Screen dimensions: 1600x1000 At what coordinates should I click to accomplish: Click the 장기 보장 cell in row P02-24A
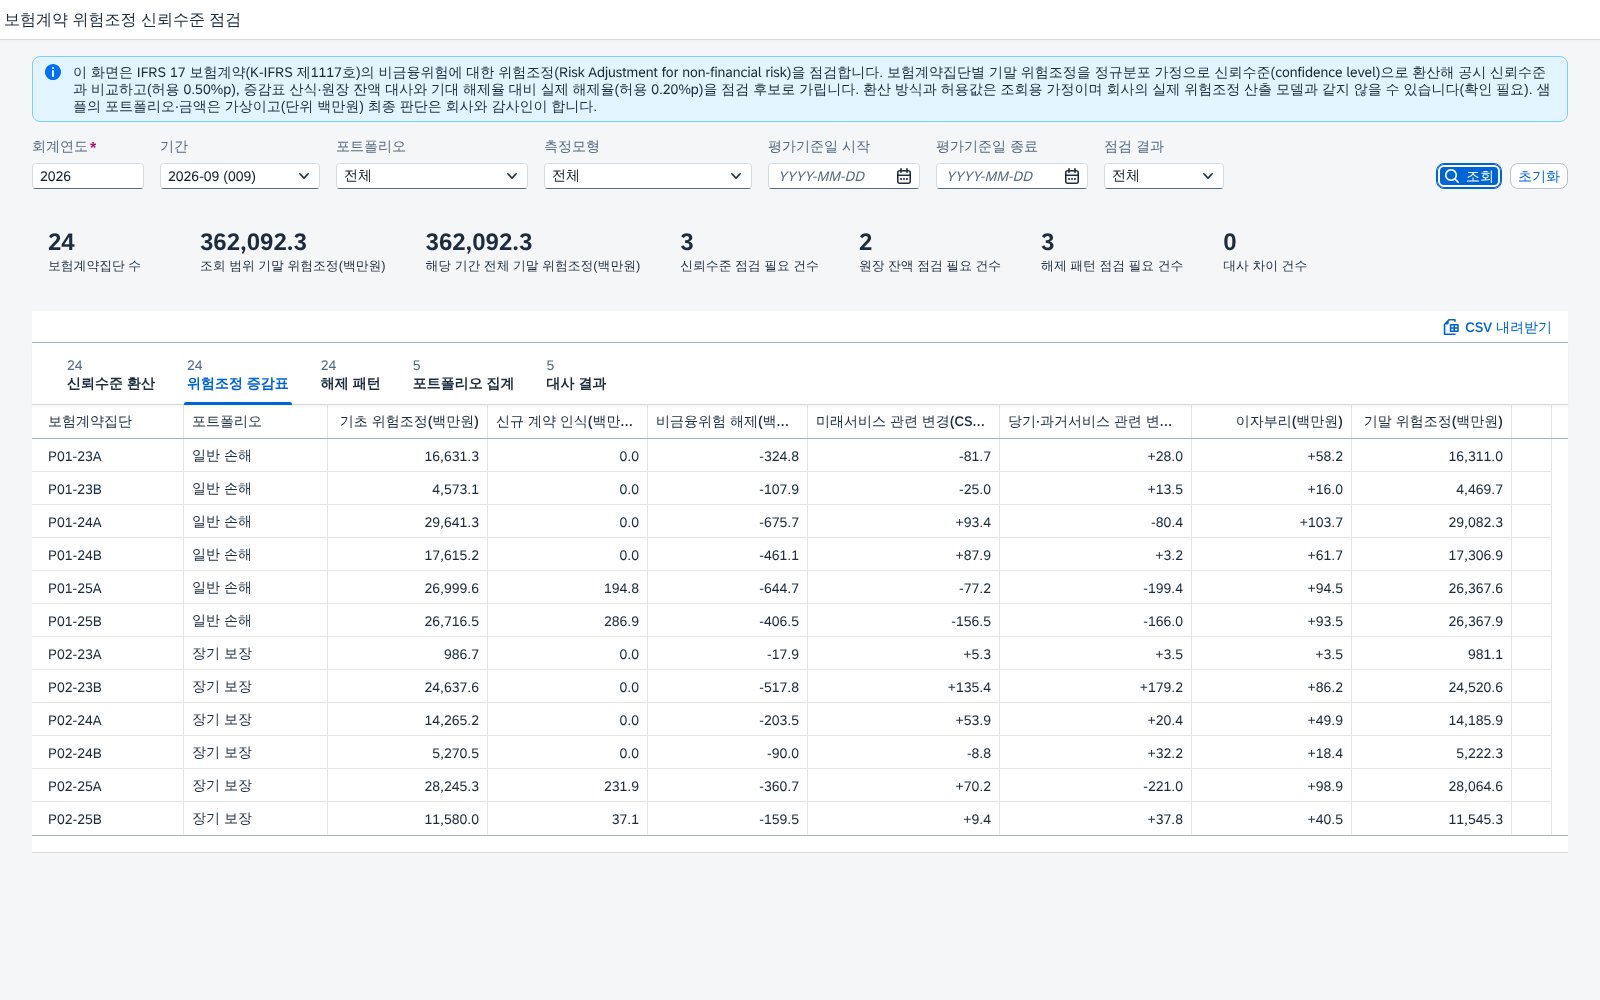[256, 720]
